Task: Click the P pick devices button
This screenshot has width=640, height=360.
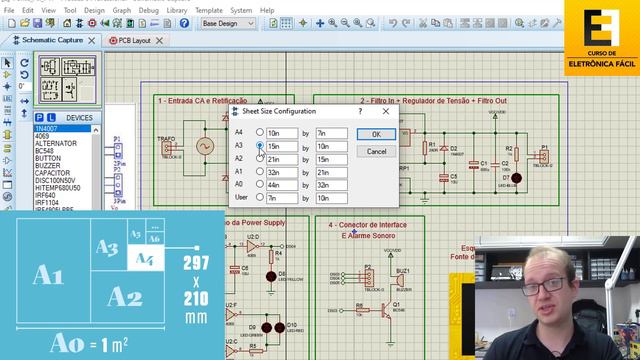Action: [x=39, y=118]
